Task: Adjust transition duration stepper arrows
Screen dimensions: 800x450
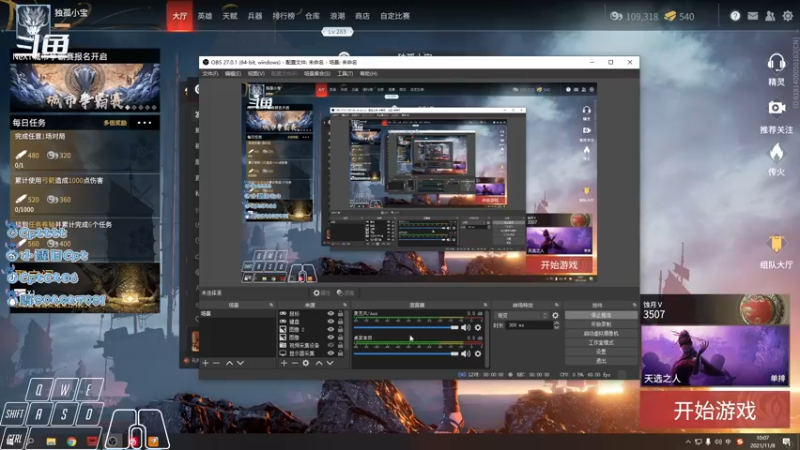Action: 556,325
